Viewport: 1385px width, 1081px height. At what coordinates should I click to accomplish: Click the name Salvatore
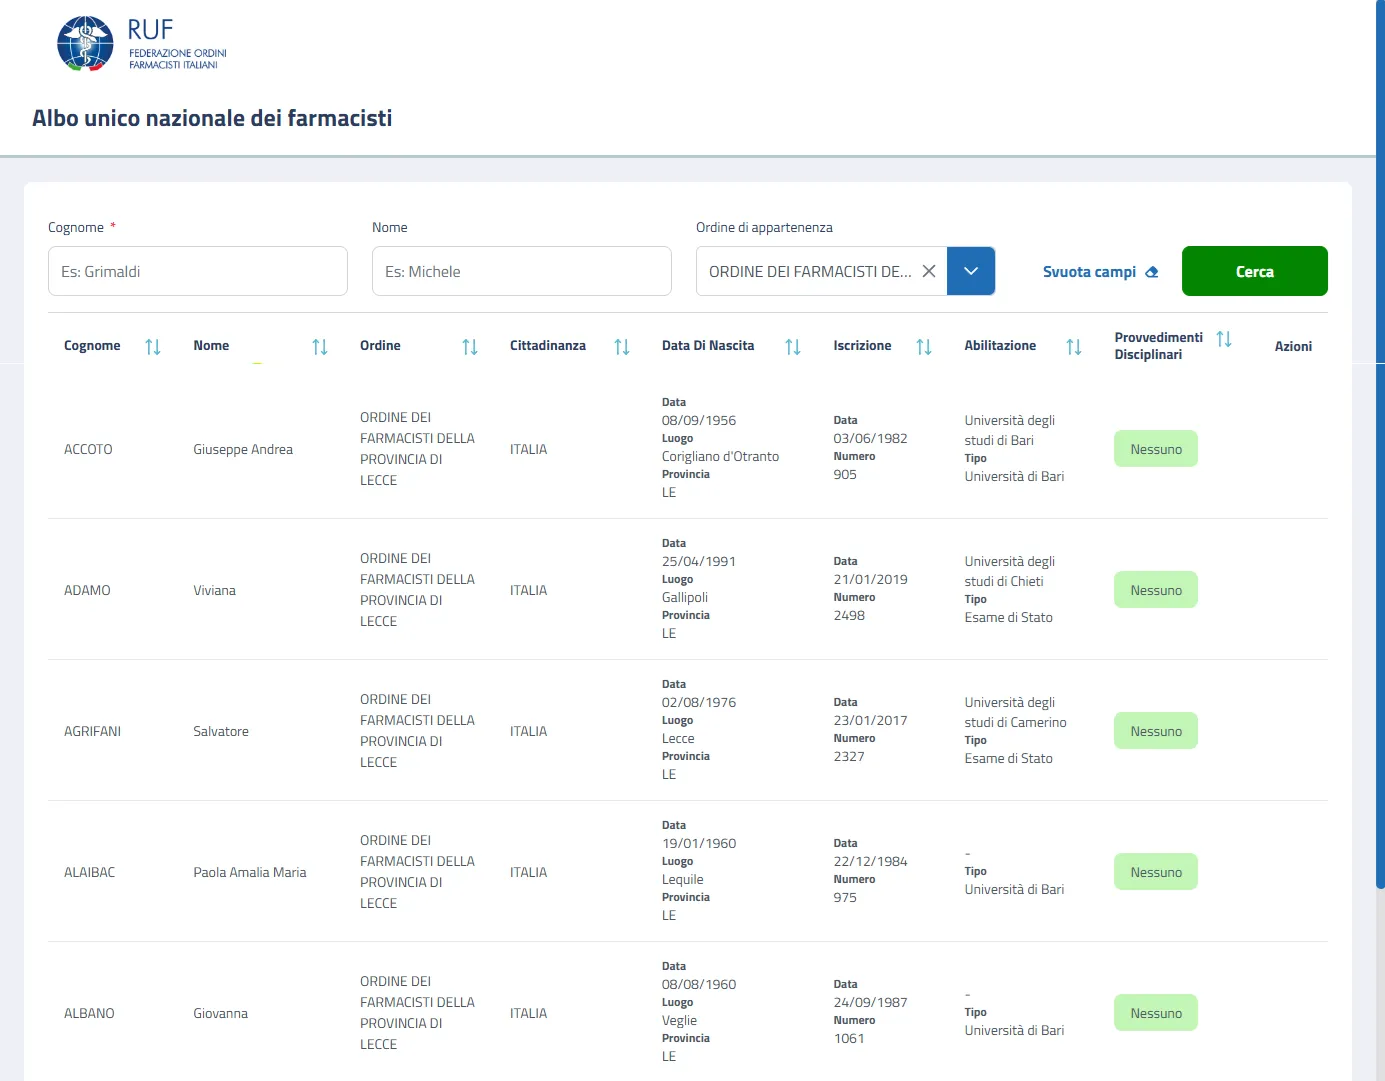coord(221,731)
